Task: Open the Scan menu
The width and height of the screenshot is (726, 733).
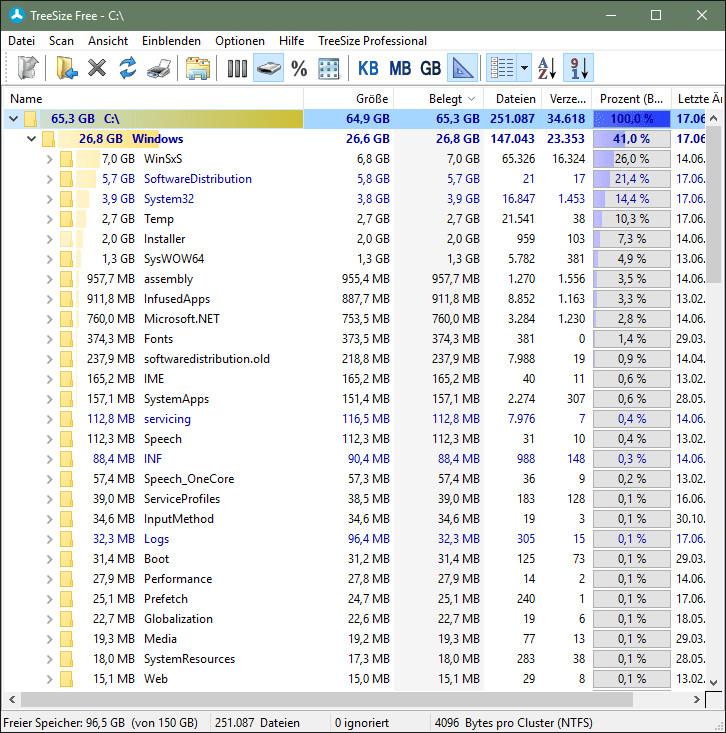Action: pos(61,41)
